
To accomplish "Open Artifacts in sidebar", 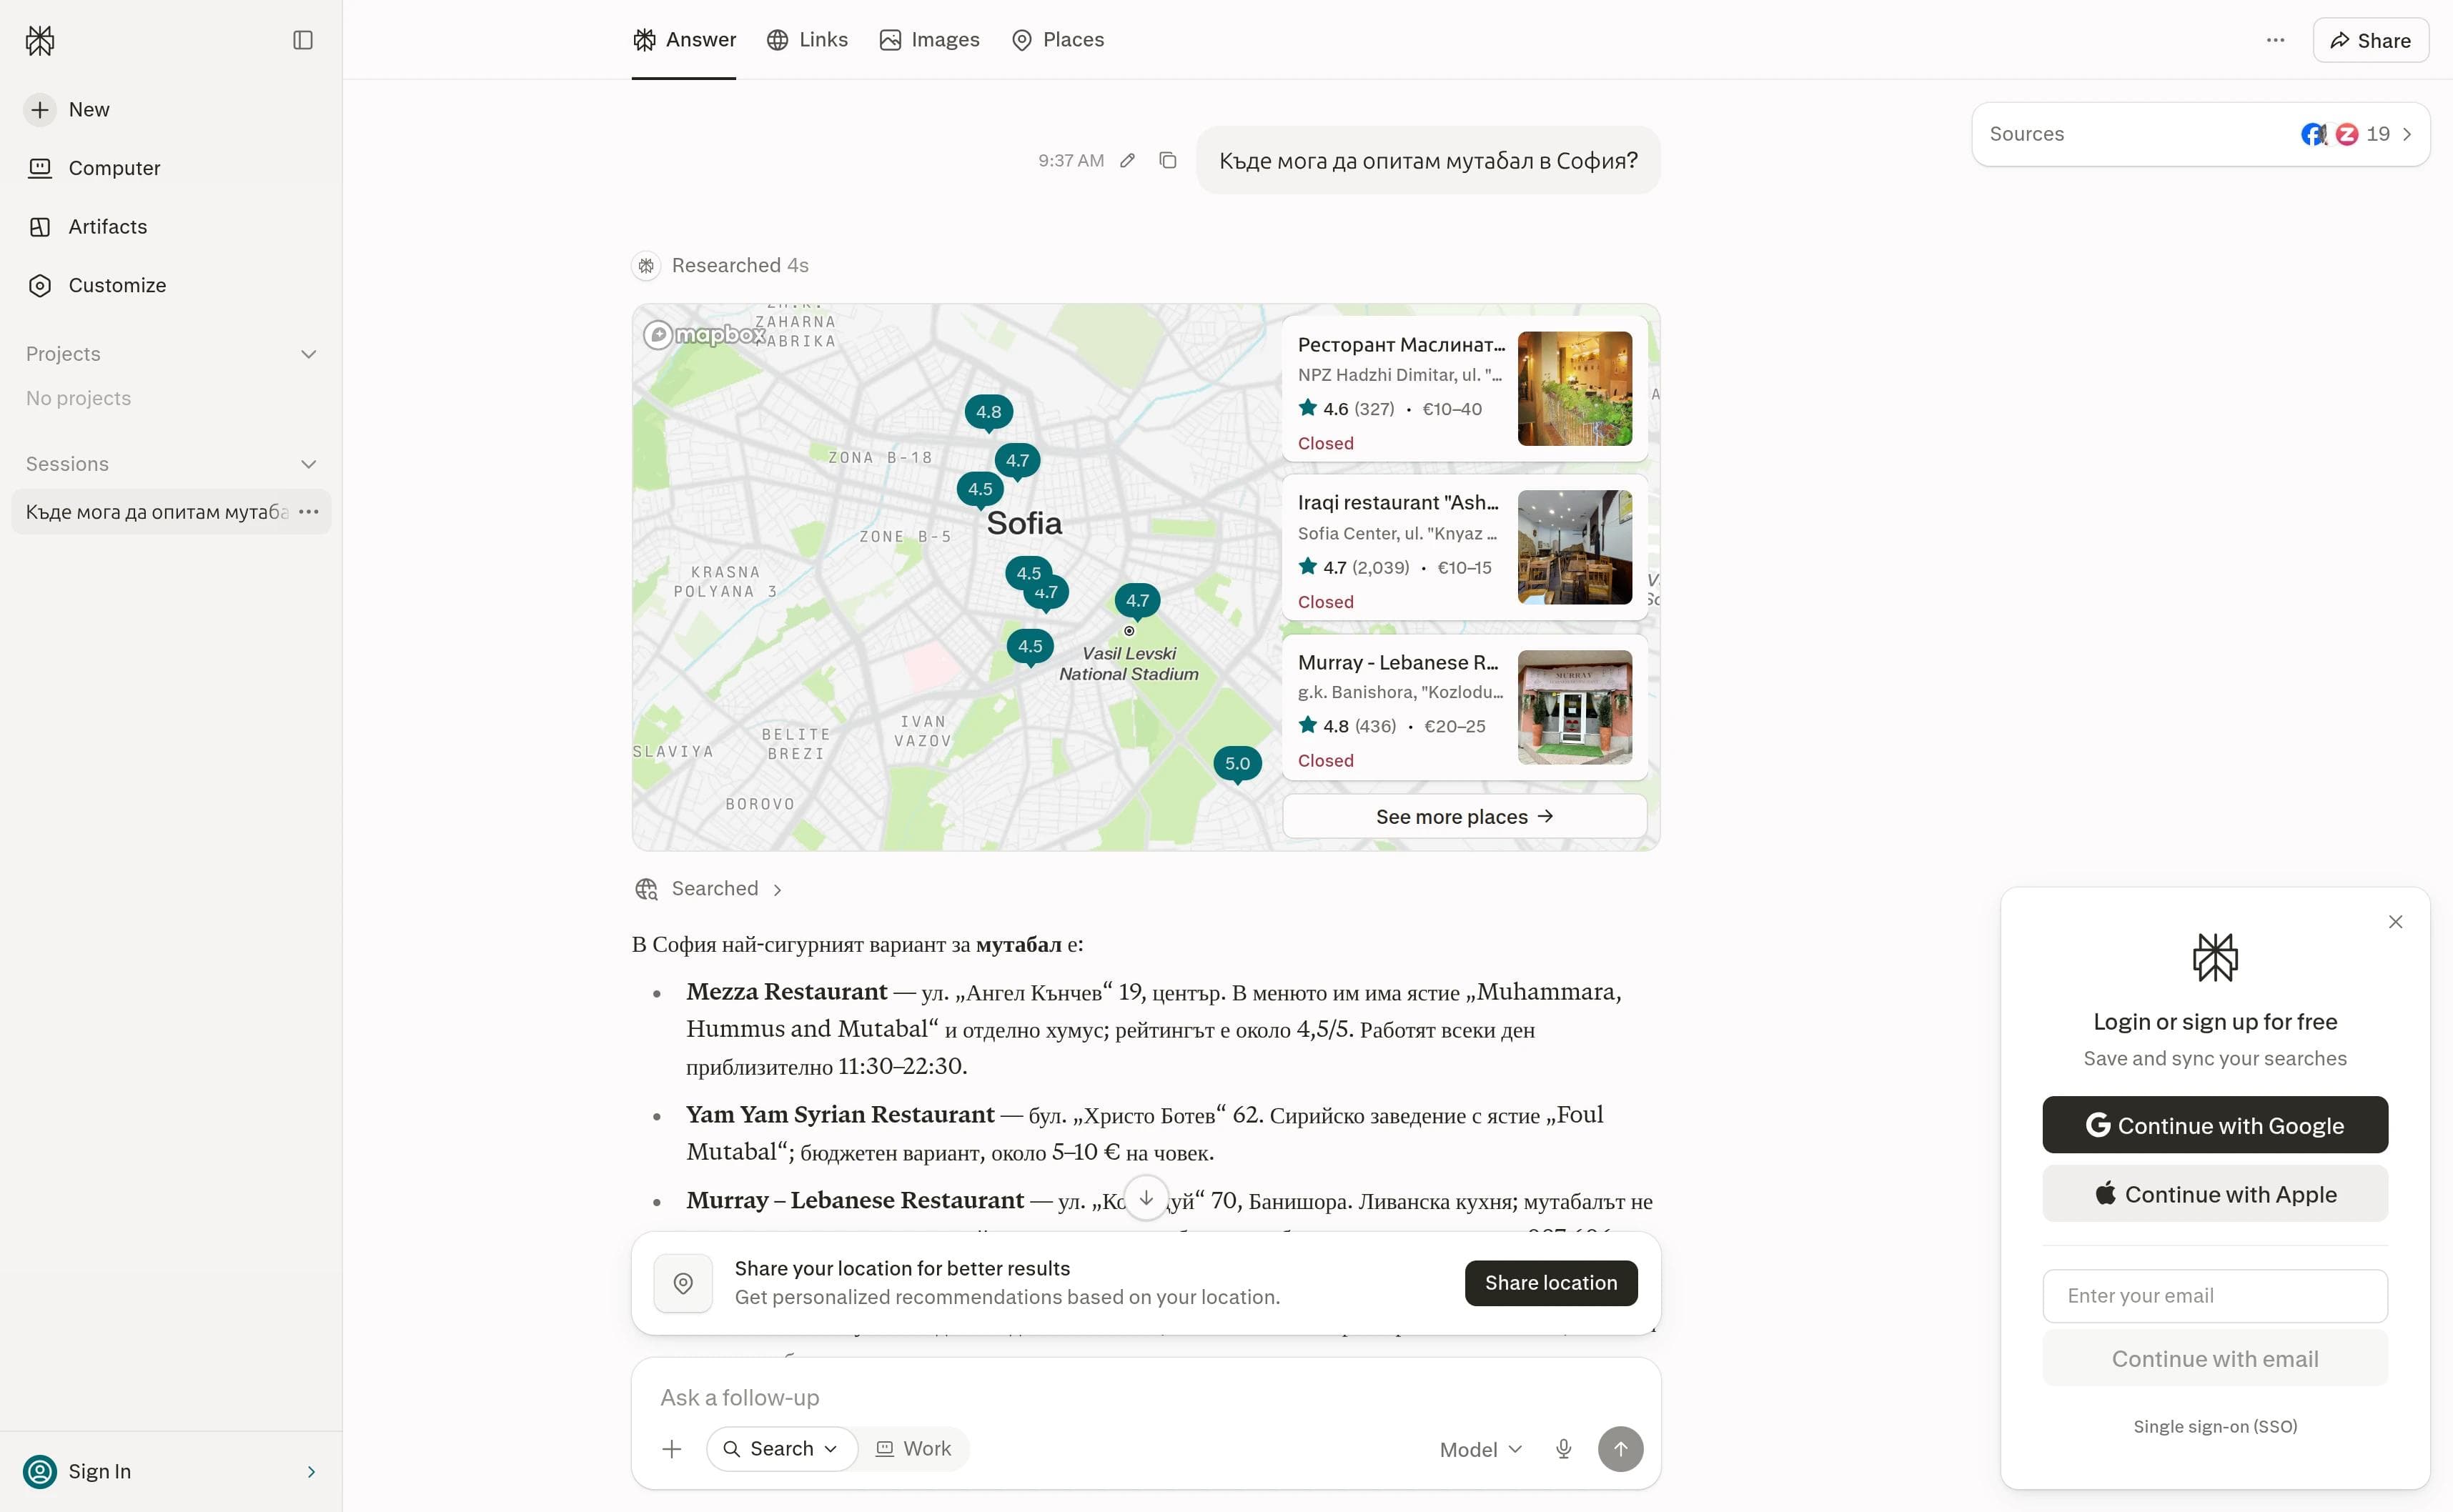I will tap(87, 227).
